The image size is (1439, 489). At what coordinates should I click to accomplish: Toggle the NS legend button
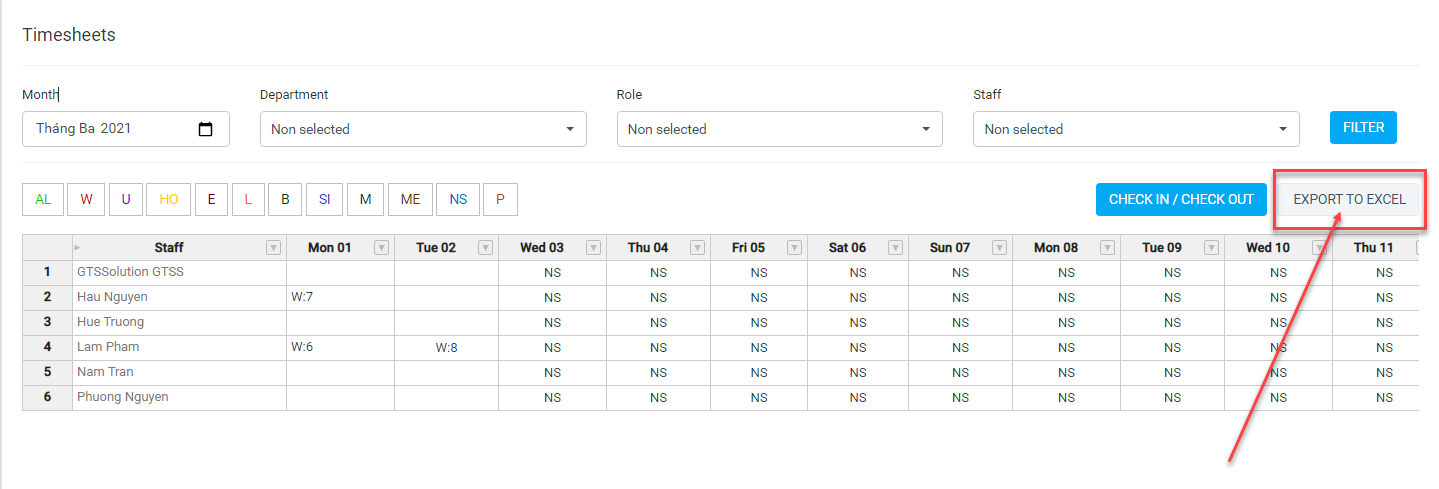(x=458, y=199)
